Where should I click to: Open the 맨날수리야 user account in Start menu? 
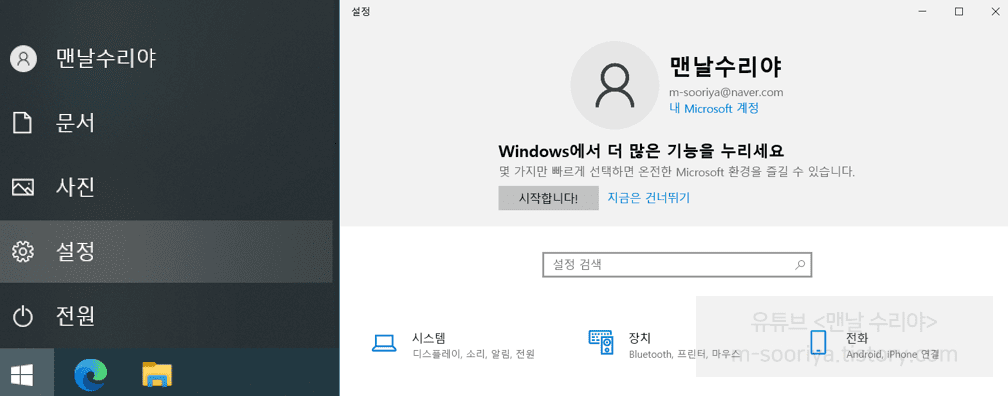pyautogui.click(x=166, y=59)
